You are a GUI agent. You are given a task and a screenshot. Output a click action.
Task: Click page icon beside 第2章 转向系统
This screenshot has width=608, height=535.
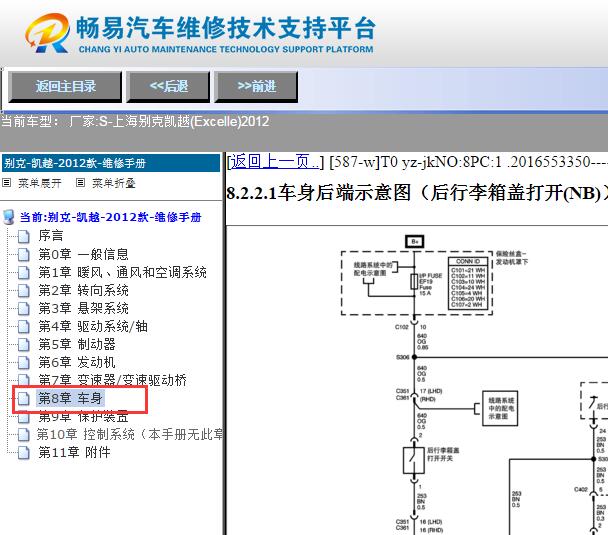point(24,290)
